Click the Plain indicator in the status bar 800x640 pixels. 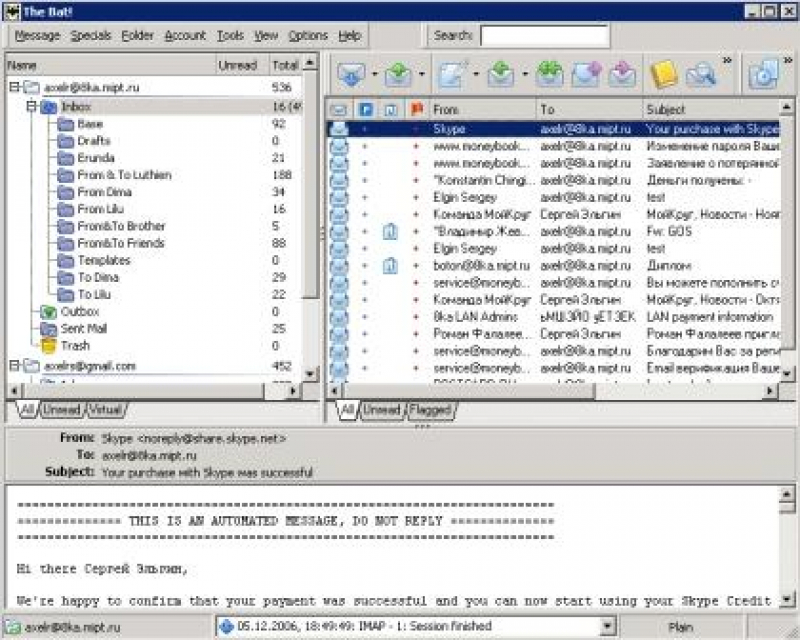(681, 627)
